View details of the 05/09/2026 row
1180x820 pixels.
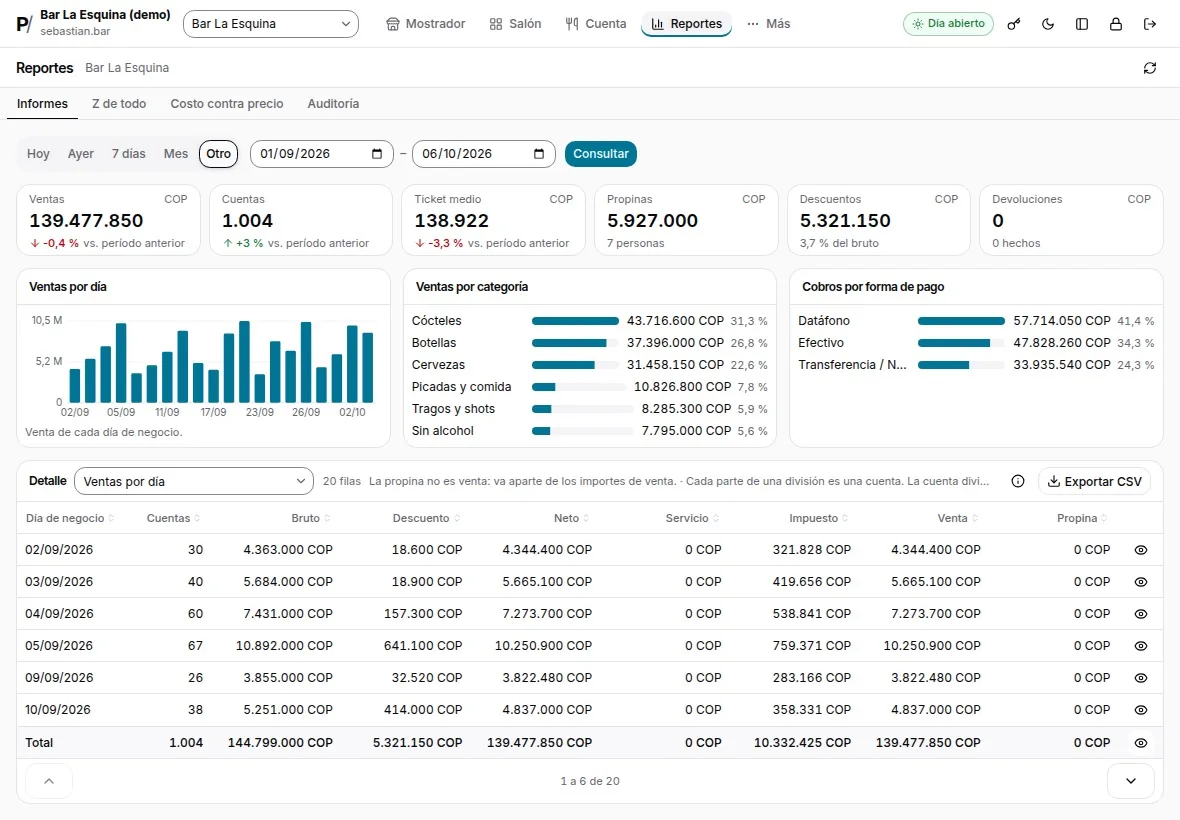pos(1141,645)
